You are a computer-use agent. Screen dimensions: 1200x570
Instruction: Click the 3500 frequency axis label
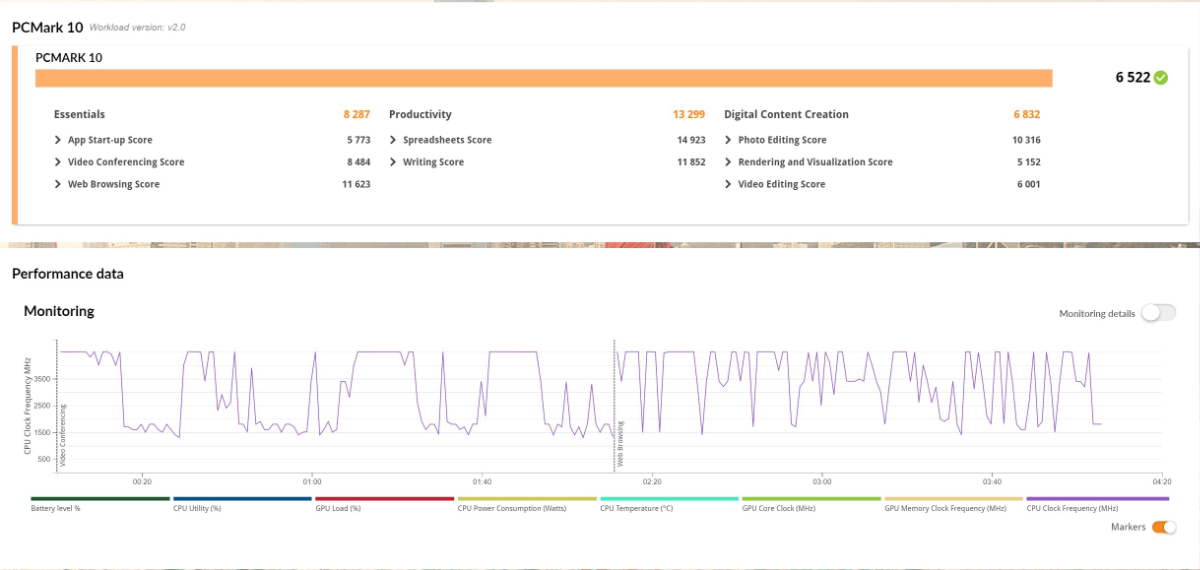(41, 379)
